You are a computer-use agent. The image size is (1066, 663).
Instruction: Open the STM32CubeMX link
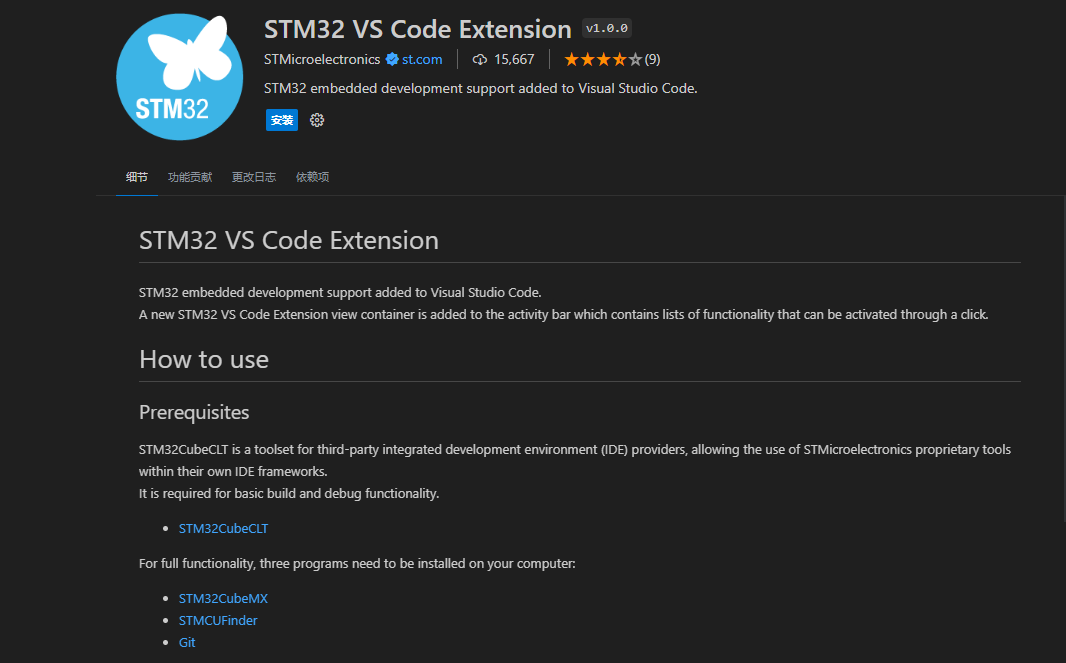point(223,598)
